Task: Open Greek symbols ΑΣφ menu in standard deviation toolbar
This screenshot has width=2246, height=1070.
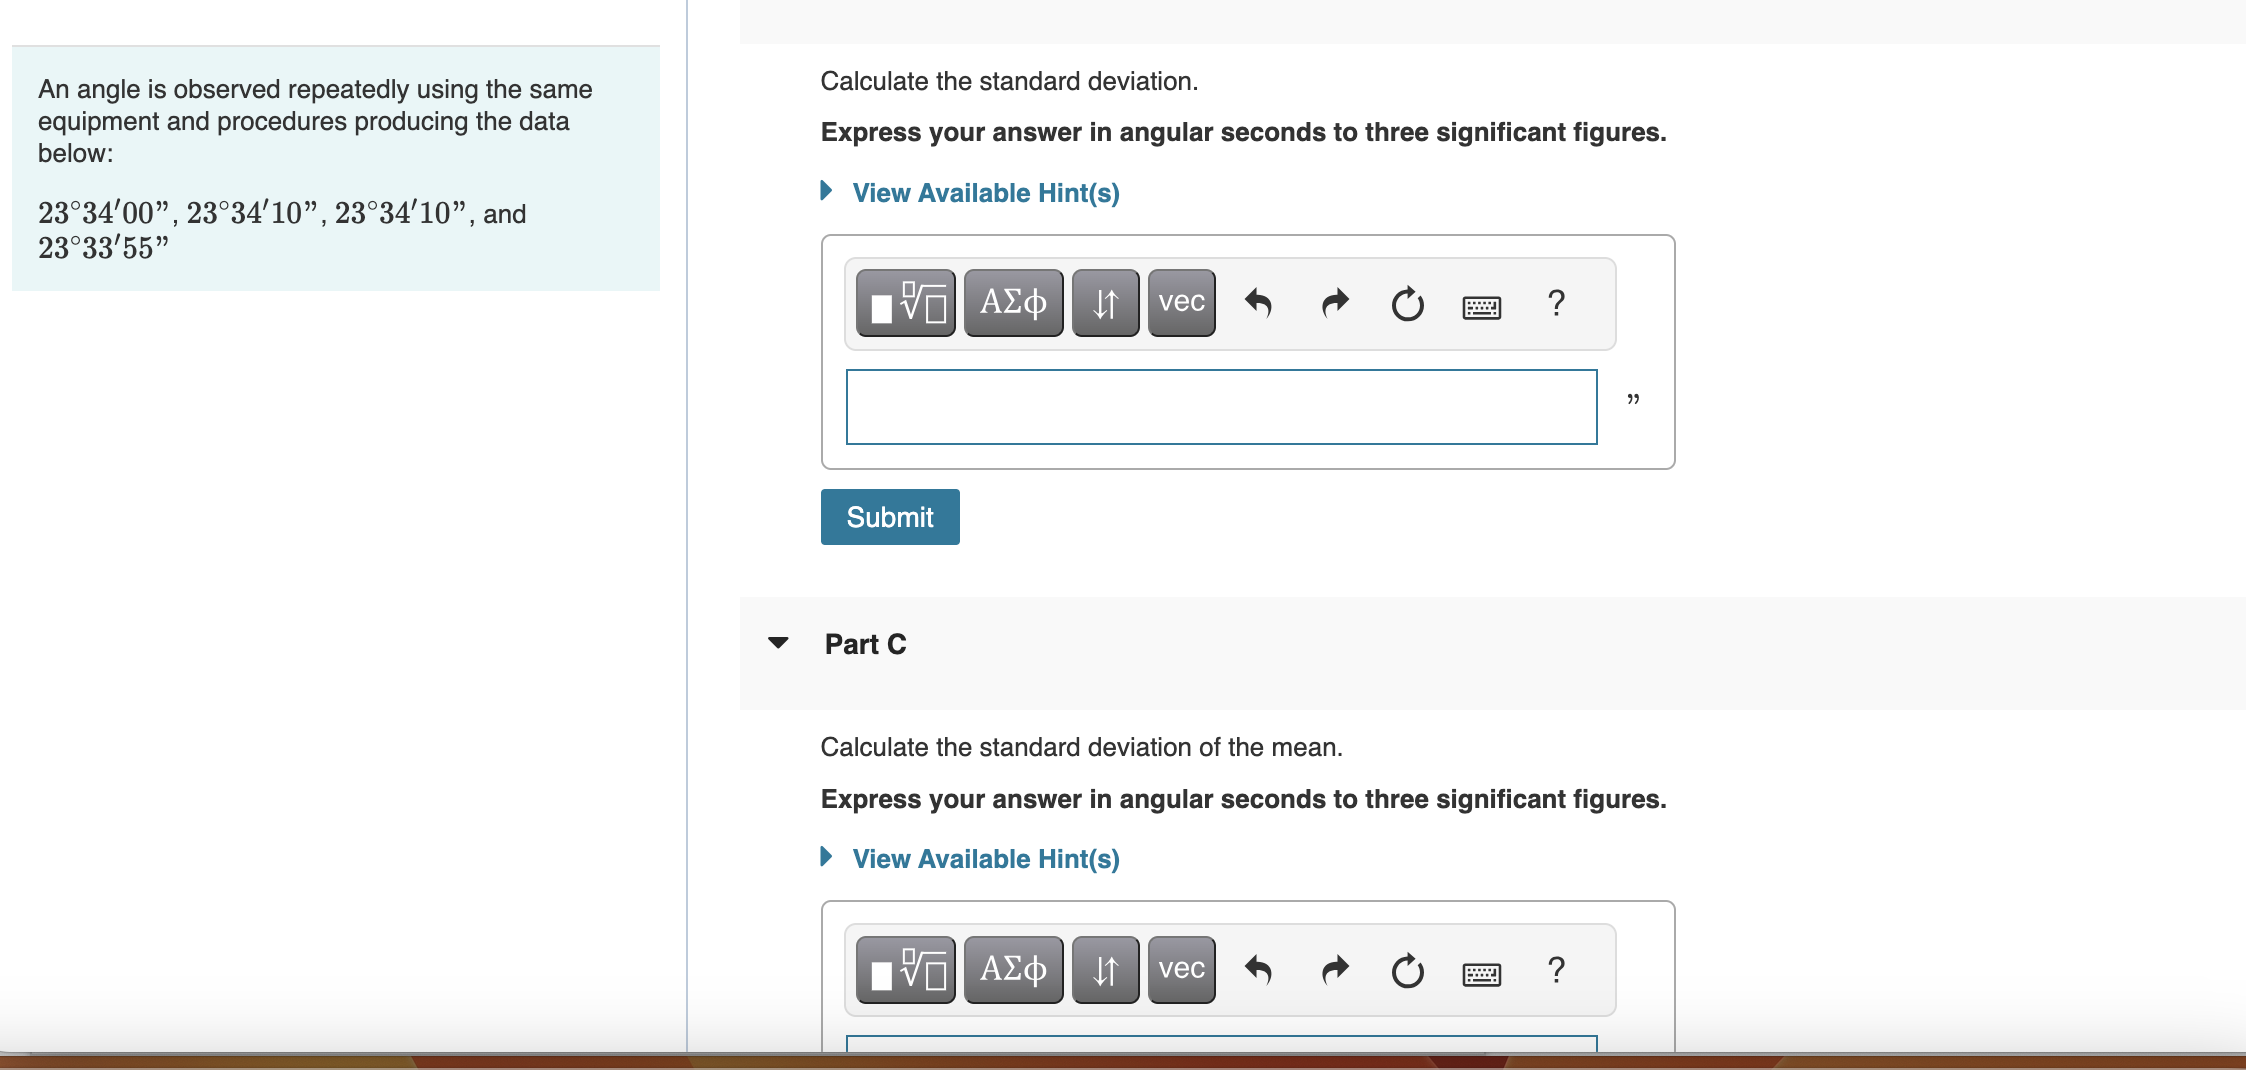Action: point(1013,303)
